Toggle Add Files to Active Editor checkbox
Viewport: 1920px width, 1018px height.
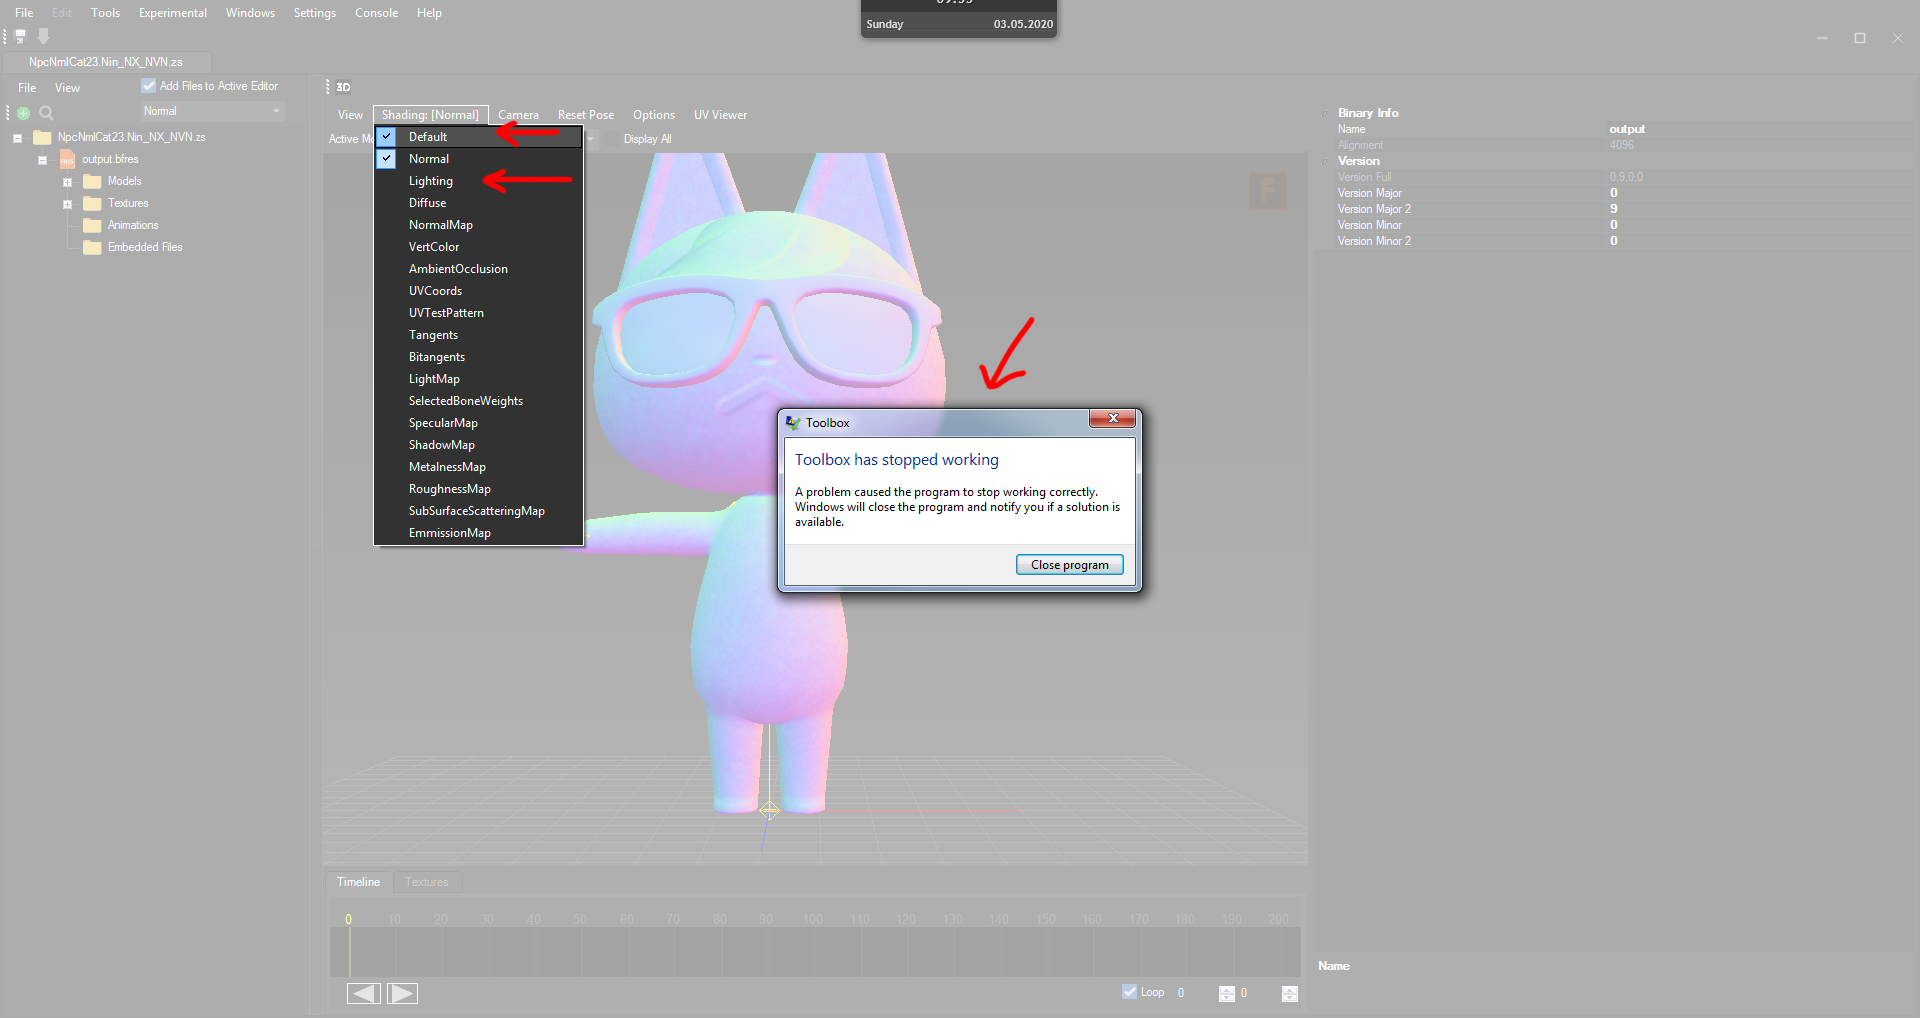149,86
